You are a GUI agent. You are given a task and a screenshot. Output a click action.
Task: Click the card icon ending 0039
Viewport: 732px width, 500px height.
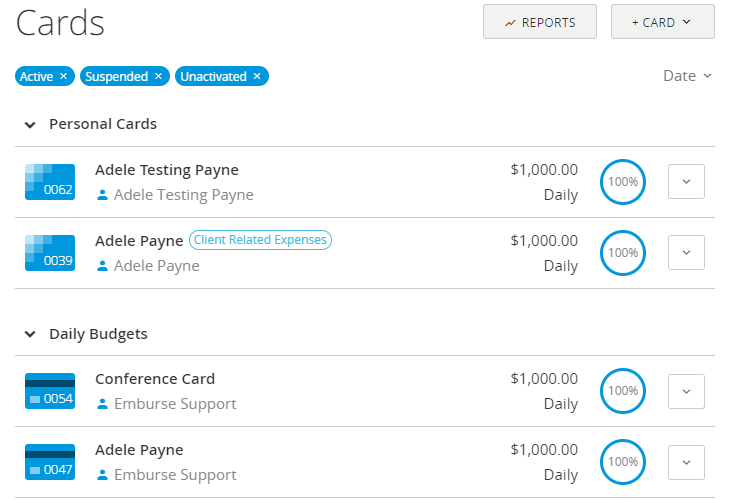click(50, 253)
